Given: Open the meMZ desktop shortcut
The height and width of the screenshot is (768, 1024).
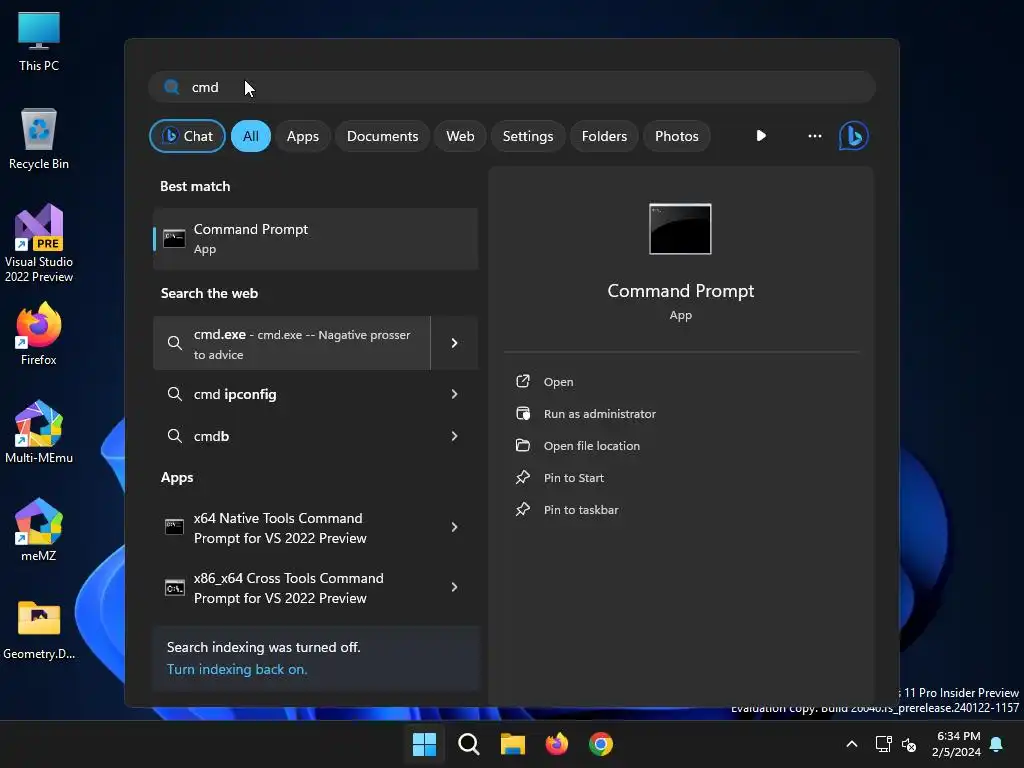Looking at the screenshot, I should point(39,530).
